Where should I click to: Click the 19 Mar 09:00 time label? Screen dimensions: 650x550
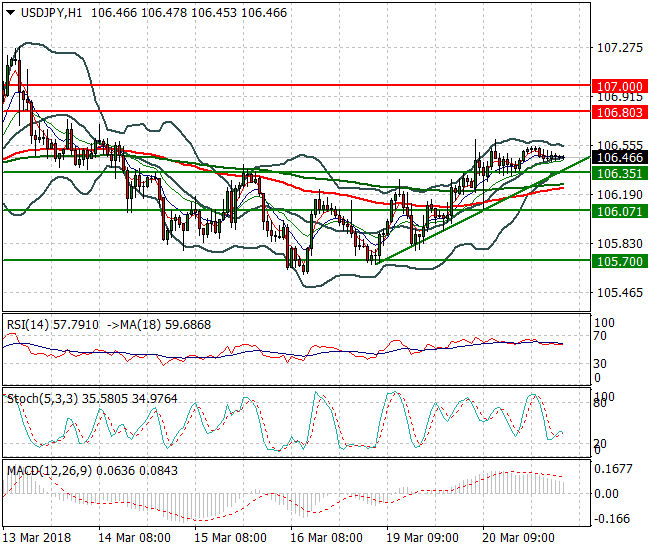click(422, 538)
